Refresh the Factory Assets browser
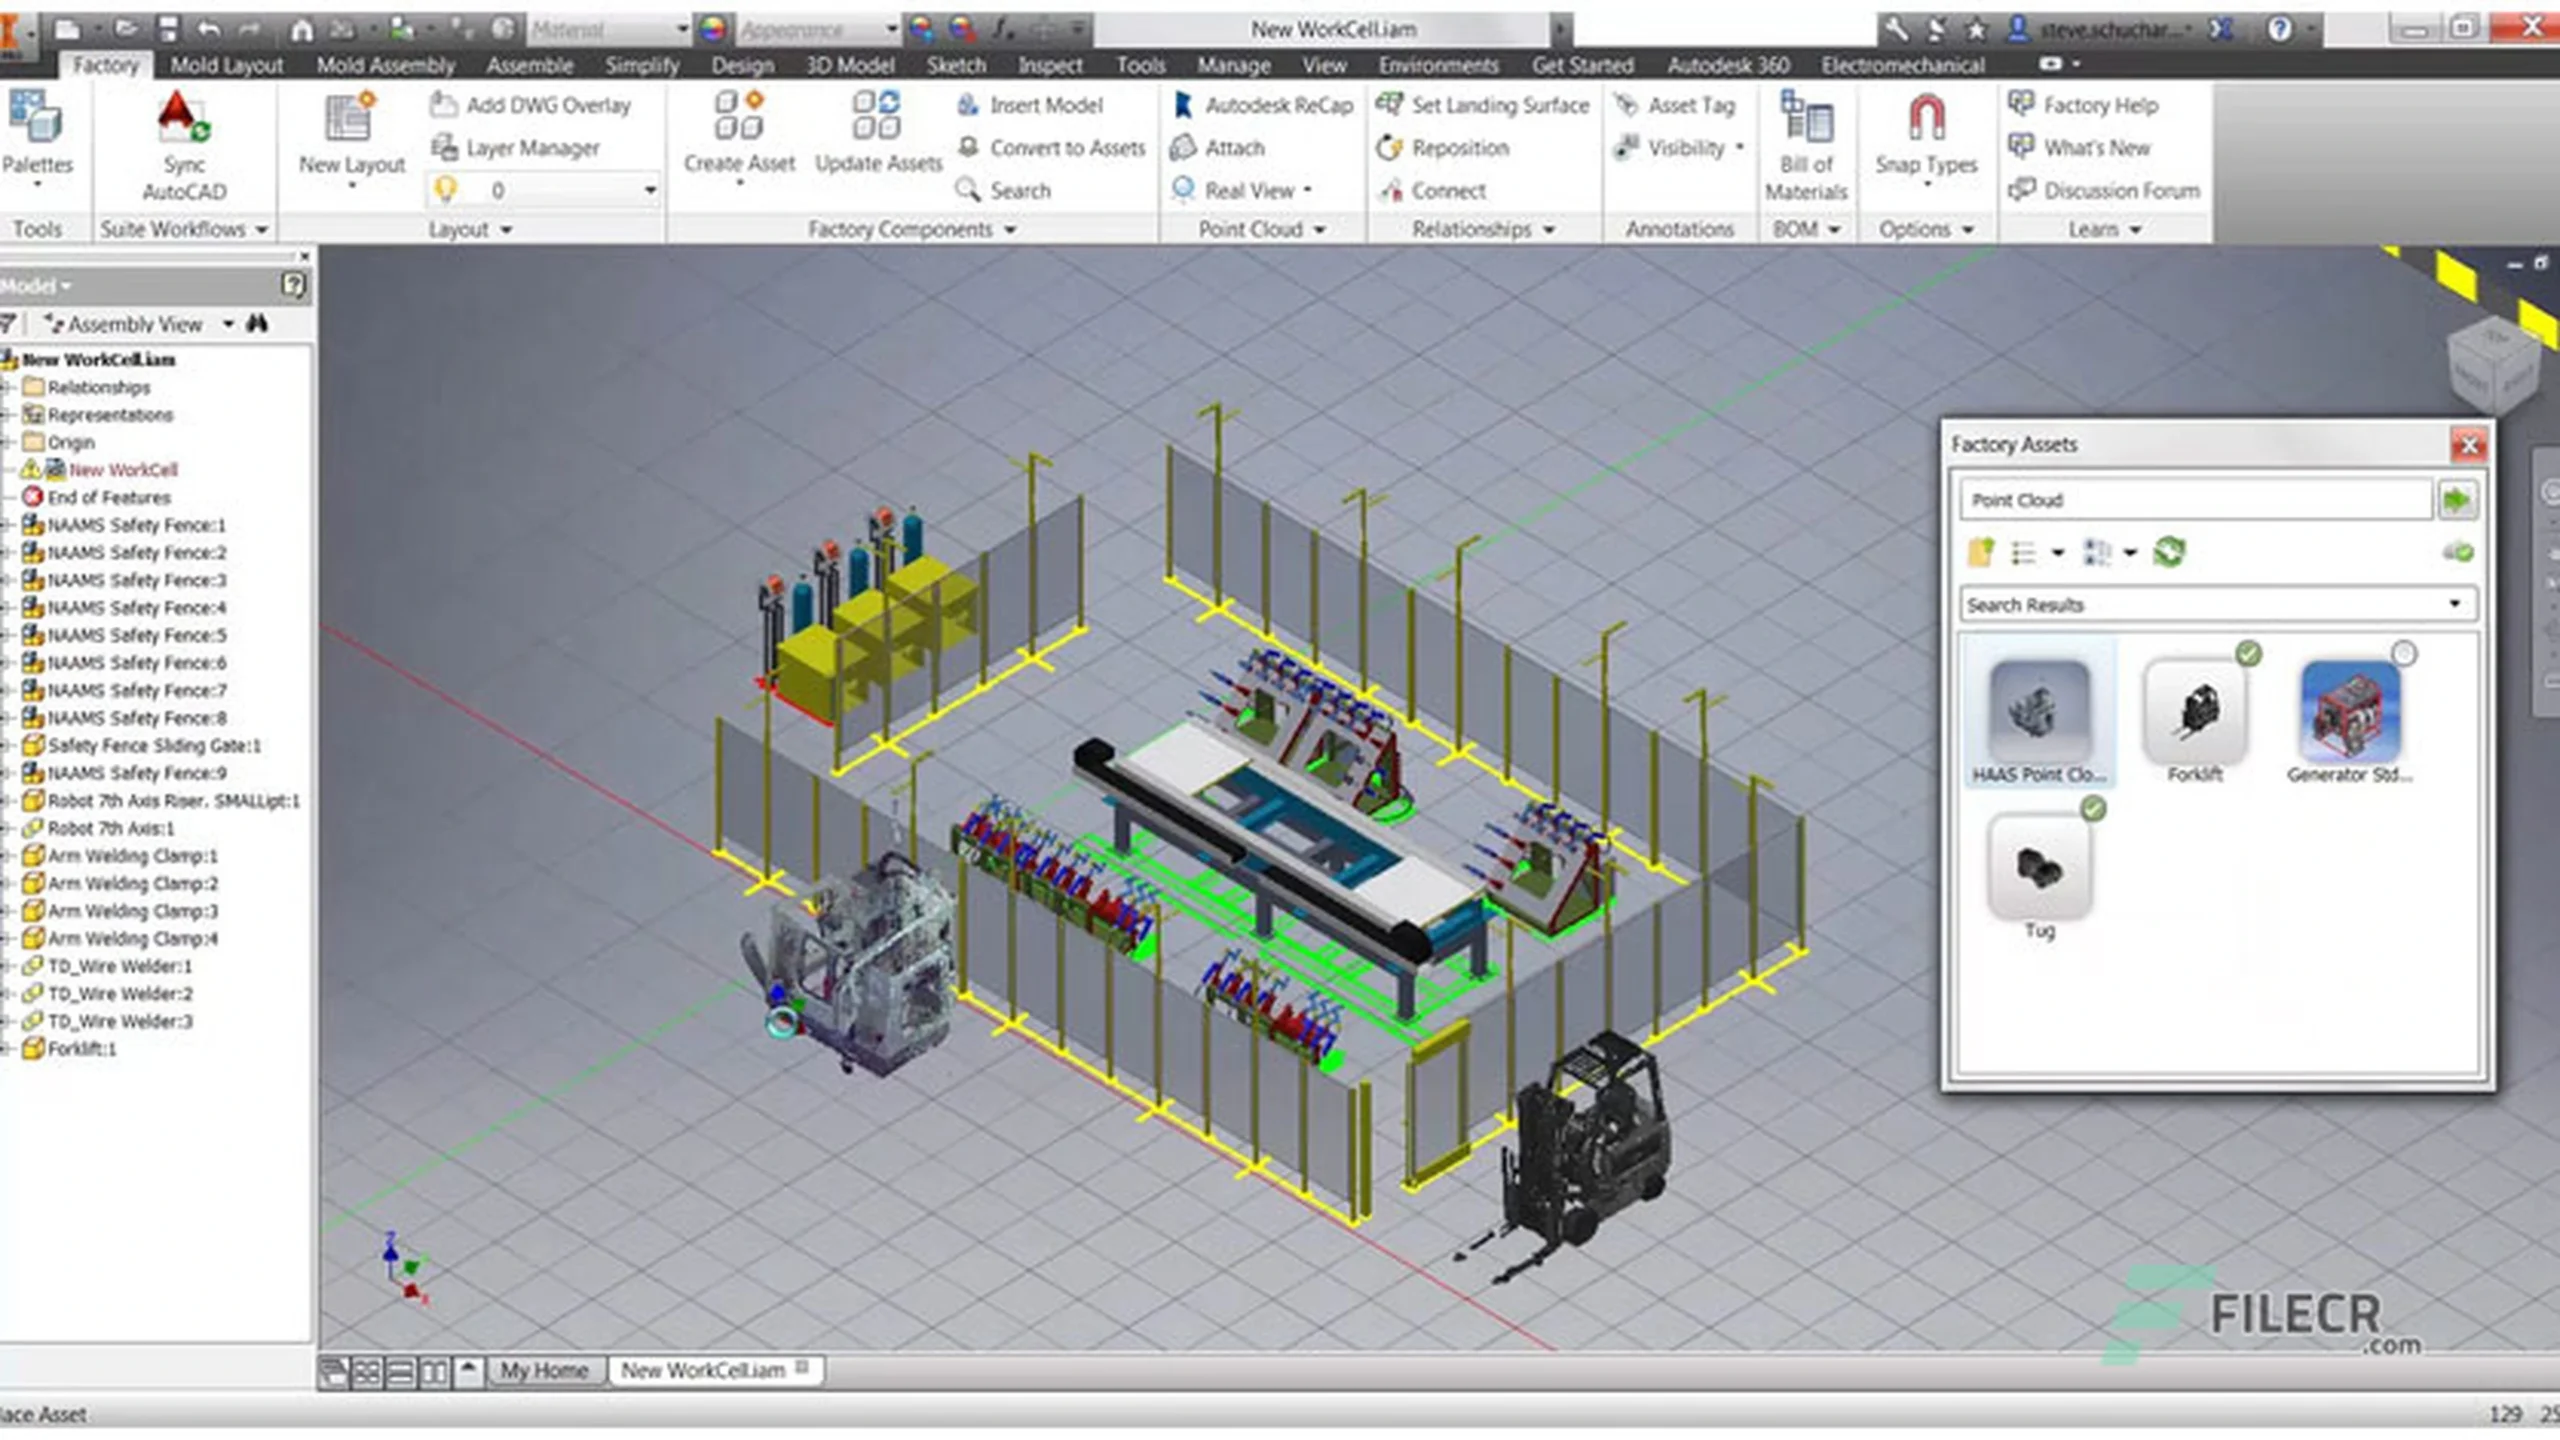This screenshot has width=2560, height=1440. (2170, 552)
